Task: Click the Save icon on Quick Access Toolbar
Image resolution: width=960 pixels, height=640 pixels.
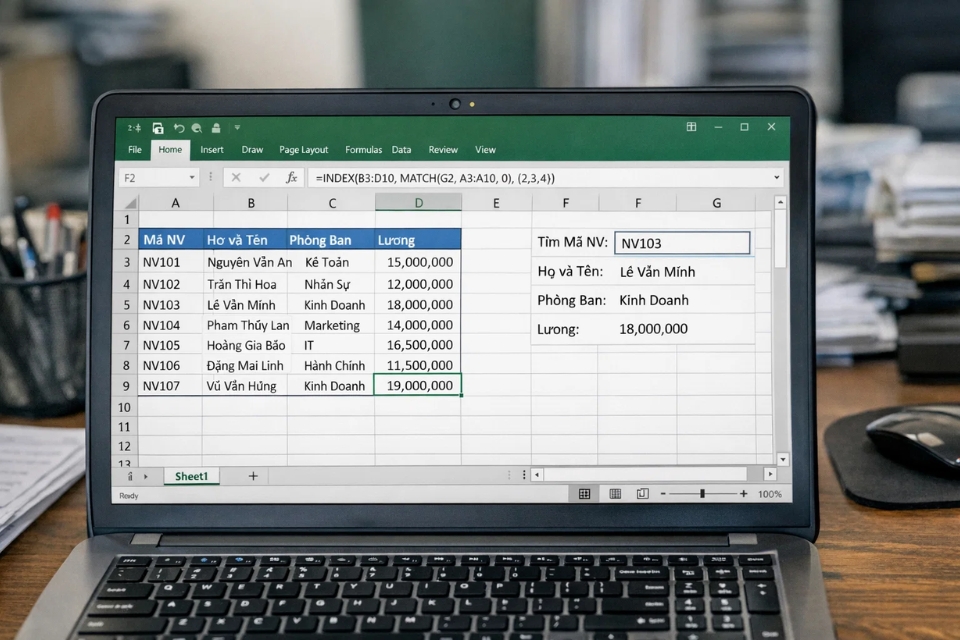Action: tap(158, 128)
